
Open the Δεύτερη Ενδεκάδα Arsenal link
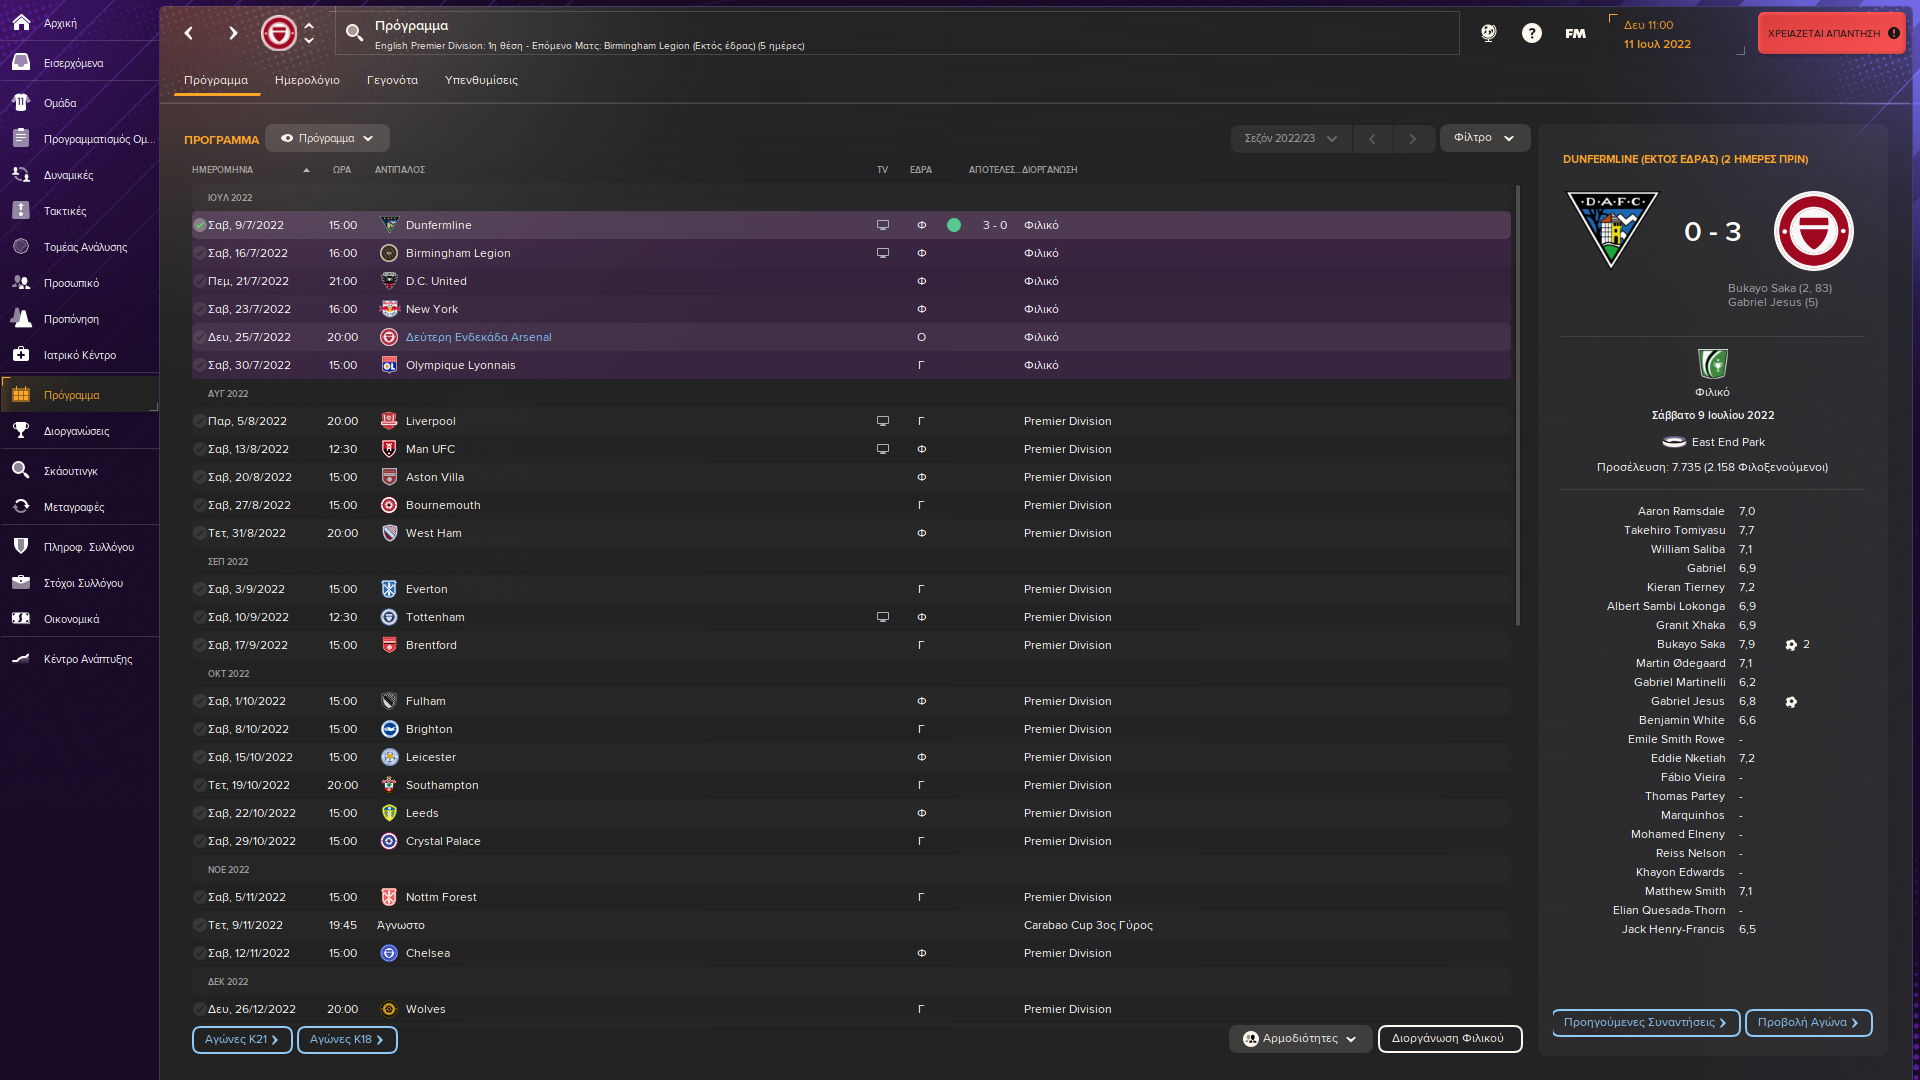point(478,337)
